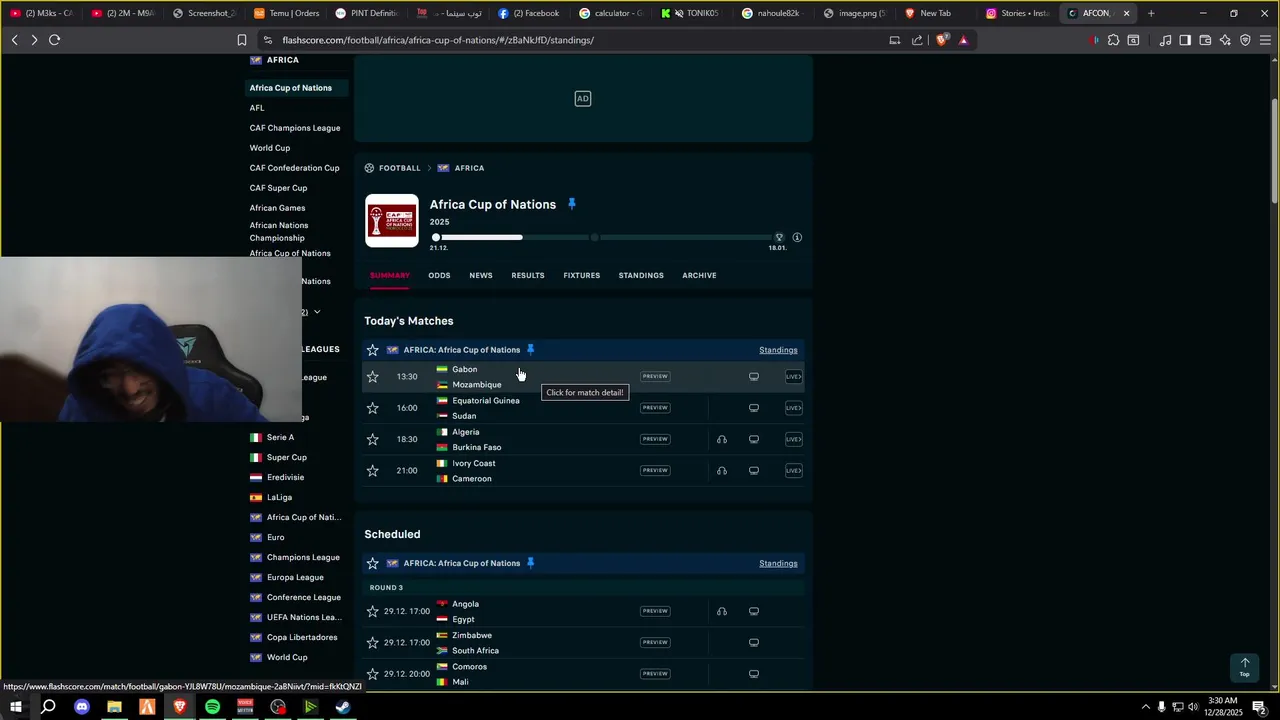Screen dimensions: 1280x720
Task: Click the music note playlist icon
Action: pyautogui.click(x=1165, y=40)
